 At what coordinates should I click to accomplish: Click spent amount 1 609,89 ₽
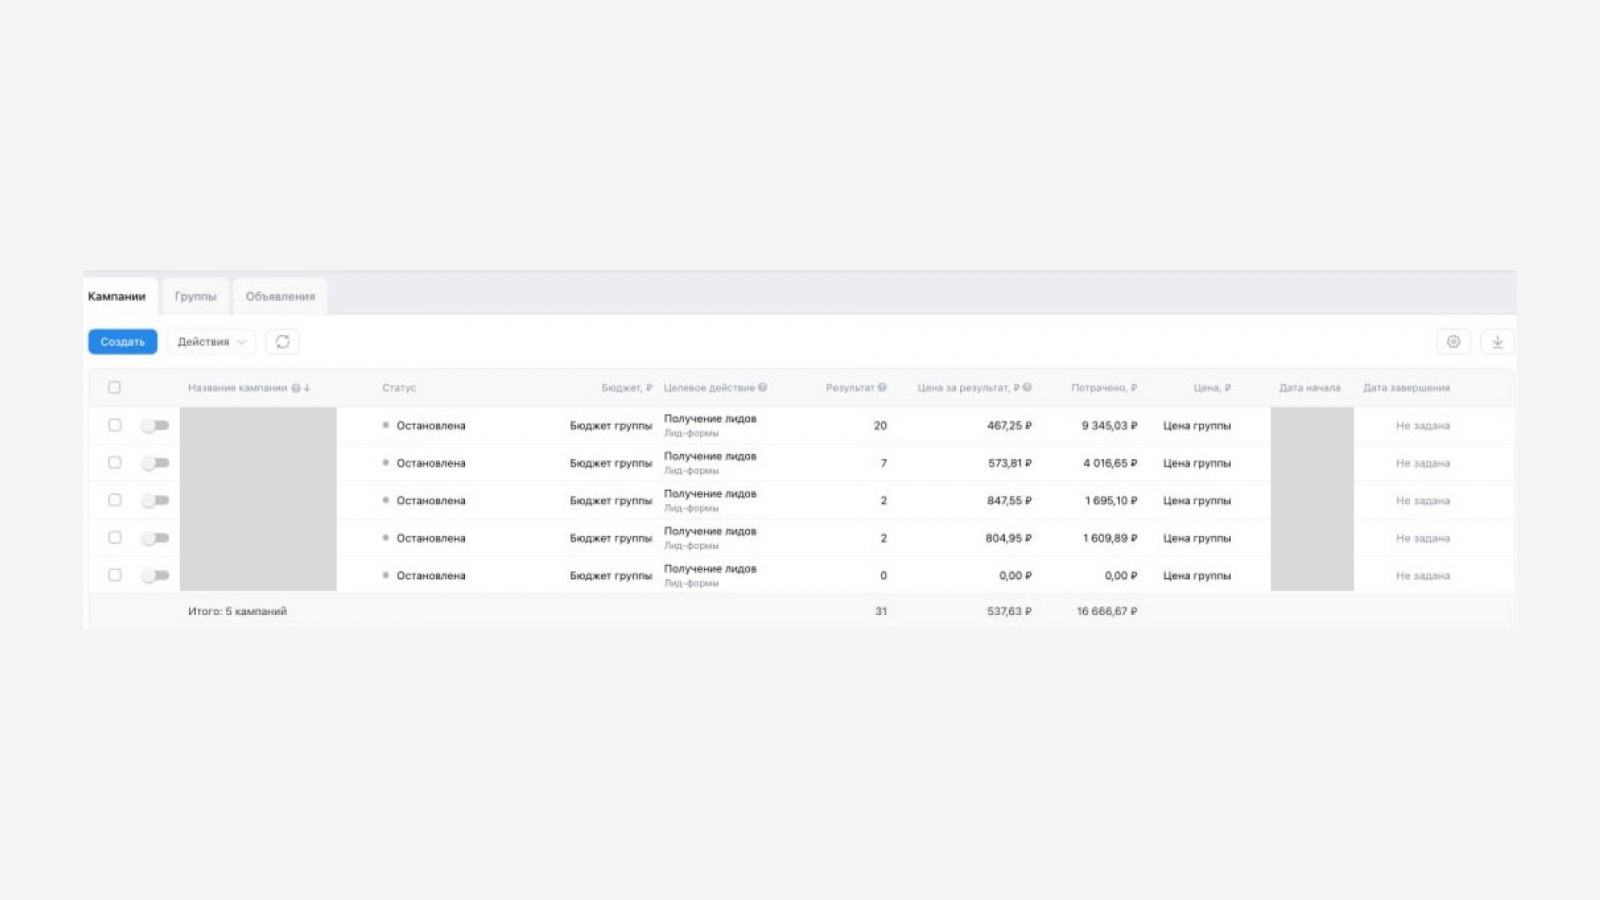(1110, 538)
